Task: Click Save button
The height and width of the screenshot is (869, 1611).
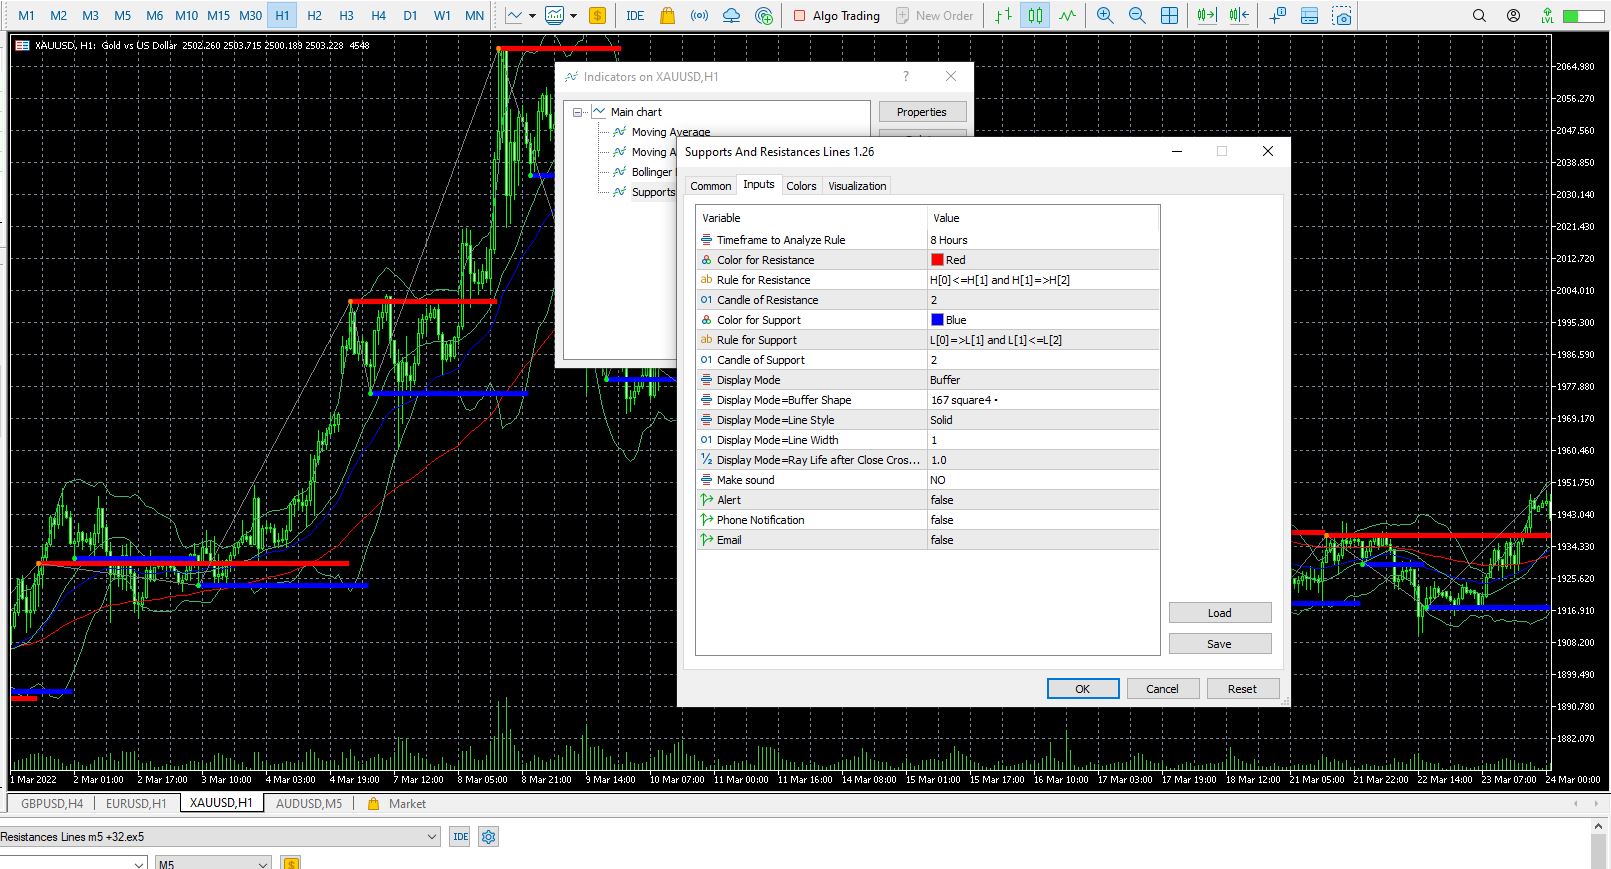Action: tap(1220, 644)
